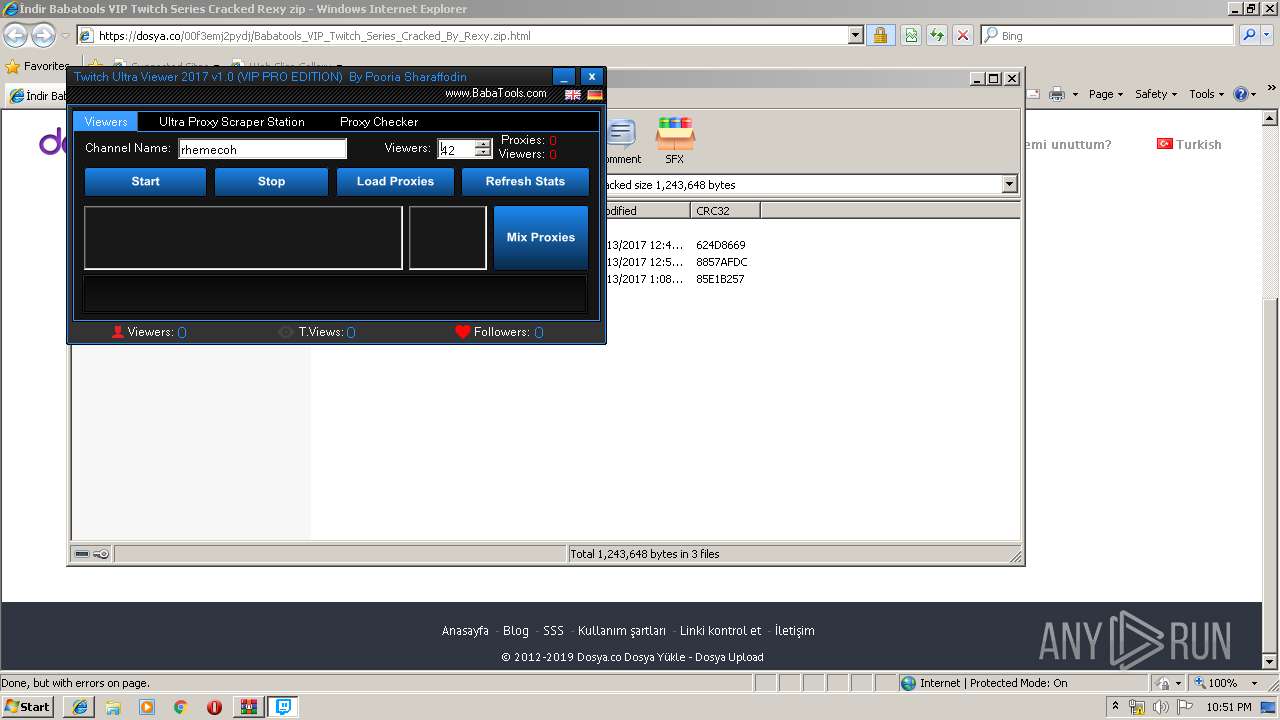Launch Google Chrome from the taskbar

(x=180, y=707)
